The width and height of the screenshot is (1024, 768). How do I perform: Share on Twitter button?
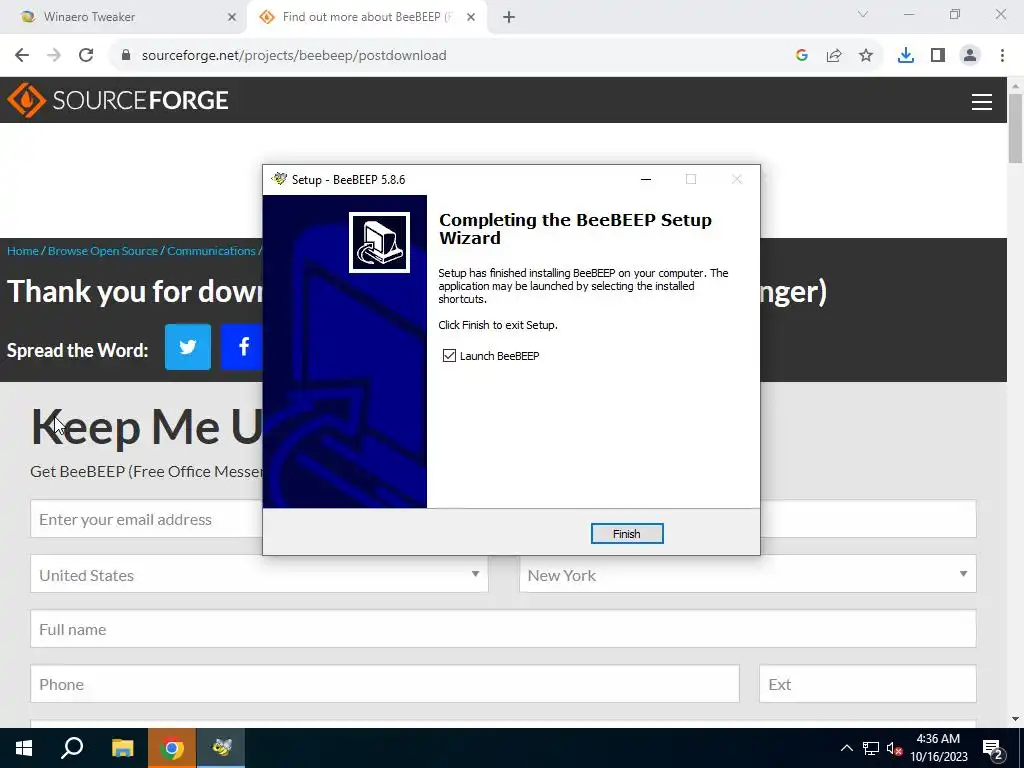[188, 347]
